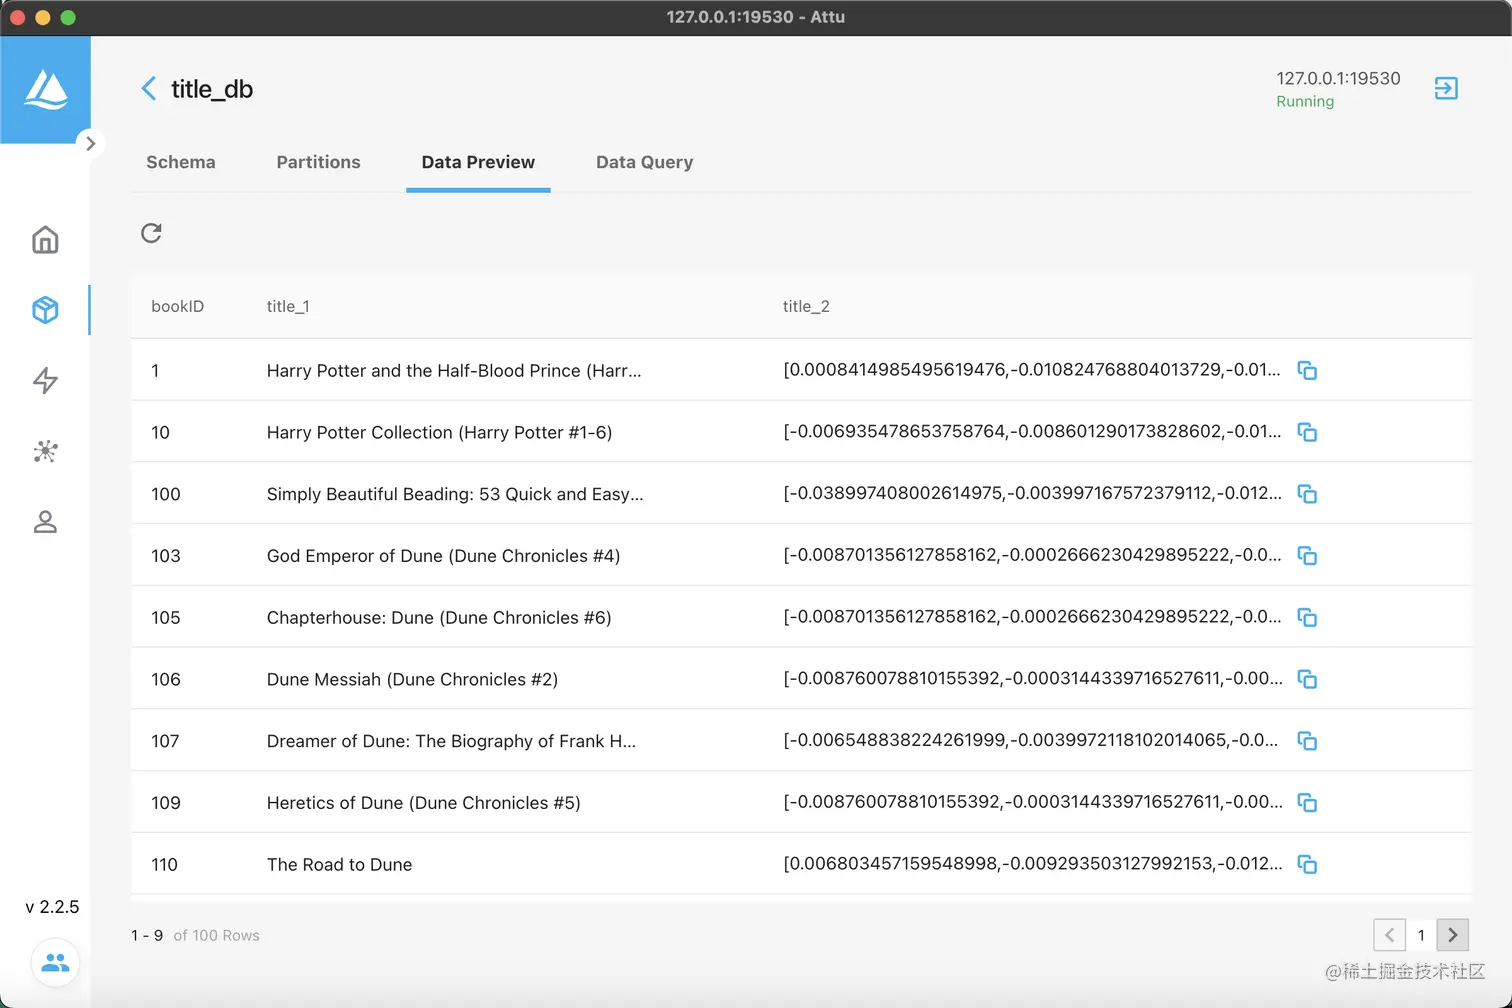Copy vector for bookID 103 row
This screenshot has width=1512, height=1008.
1307,556
